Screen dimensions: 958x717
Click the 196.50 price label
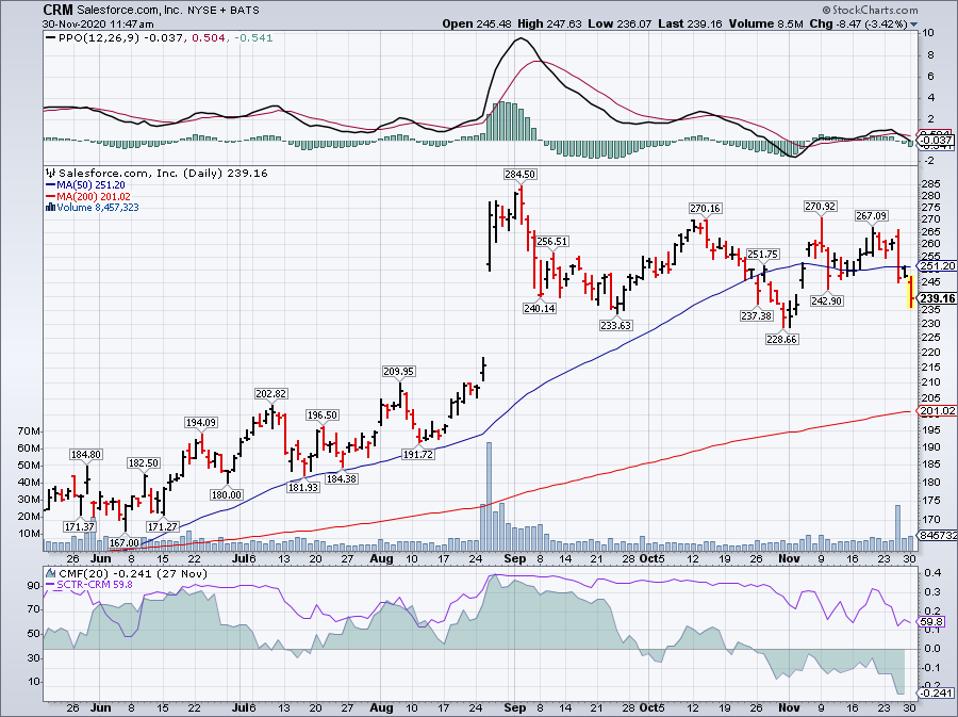point(322,415)
